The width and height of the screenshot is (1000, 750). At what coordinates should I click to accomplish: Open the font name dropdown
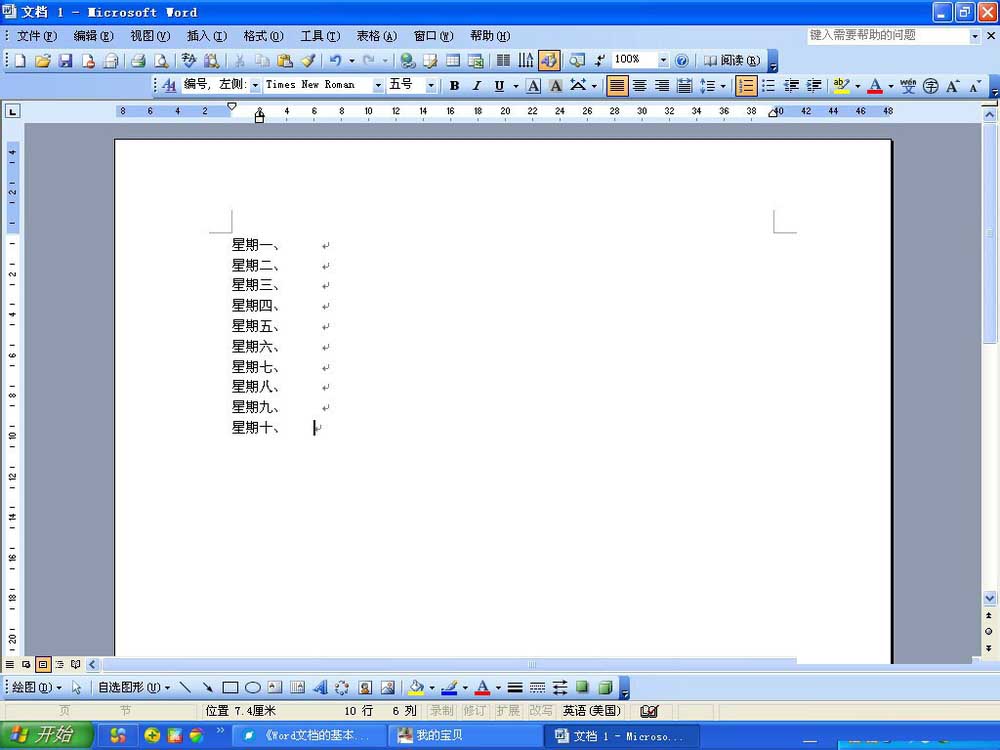[x=378, y=85]
